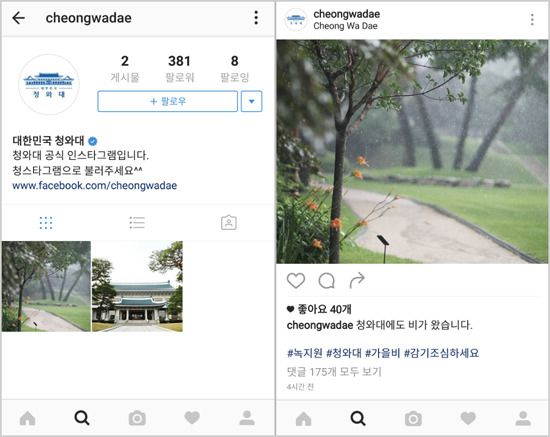The width and height of the screenshot is (550, 437).
Task: Open comments via speech bubble icon
Action: [x=327, y=281]
